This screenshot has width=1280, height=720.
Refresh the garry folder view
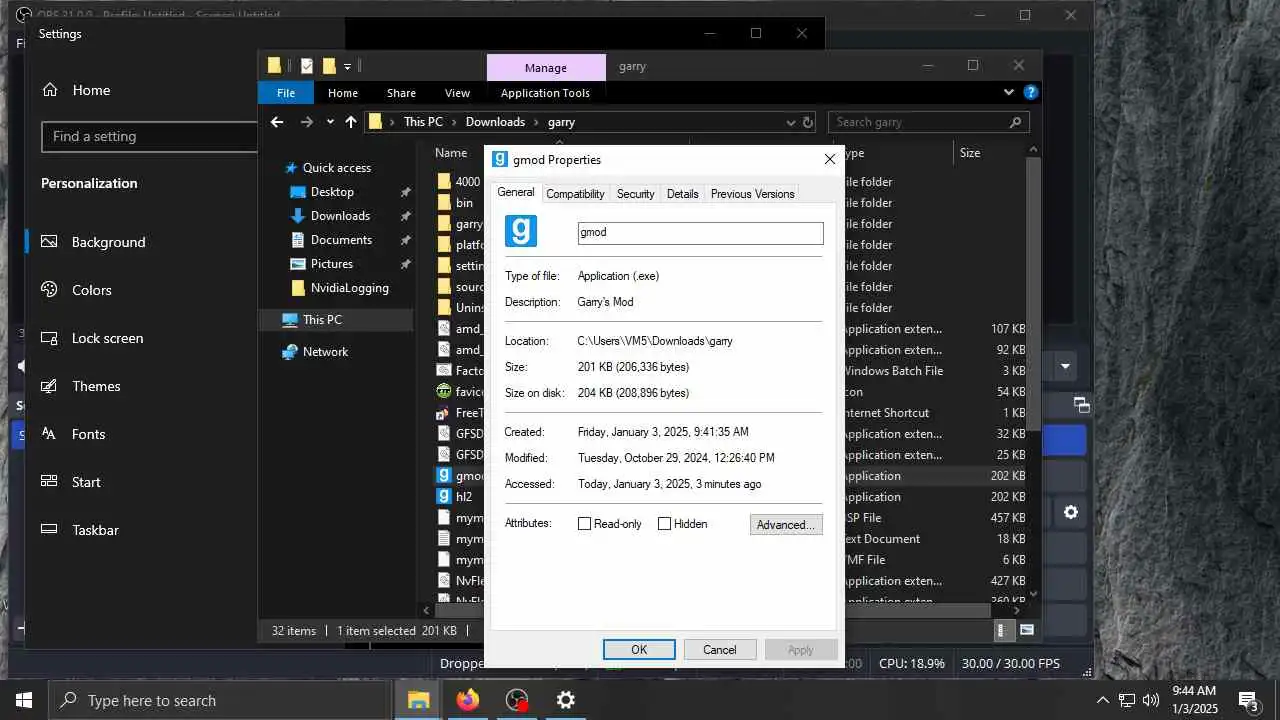[x=808, y=122]
